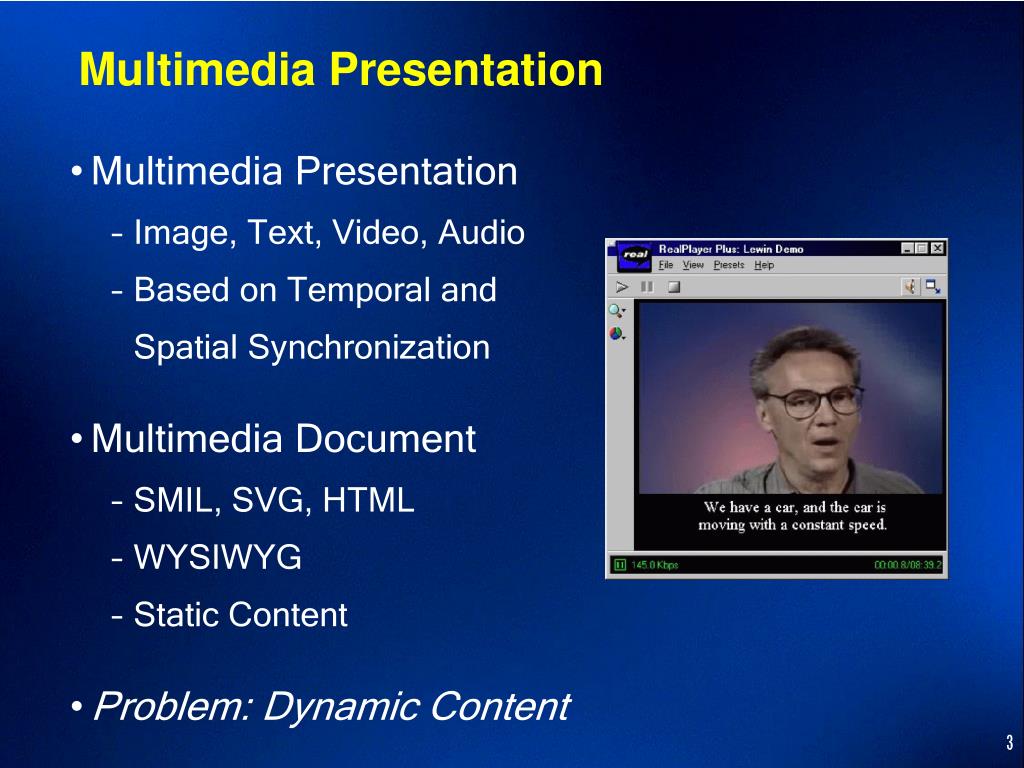The width and height of the screenshot is (1024, 768).
Task: Click the slide number 3
Action: (1010, 743)
